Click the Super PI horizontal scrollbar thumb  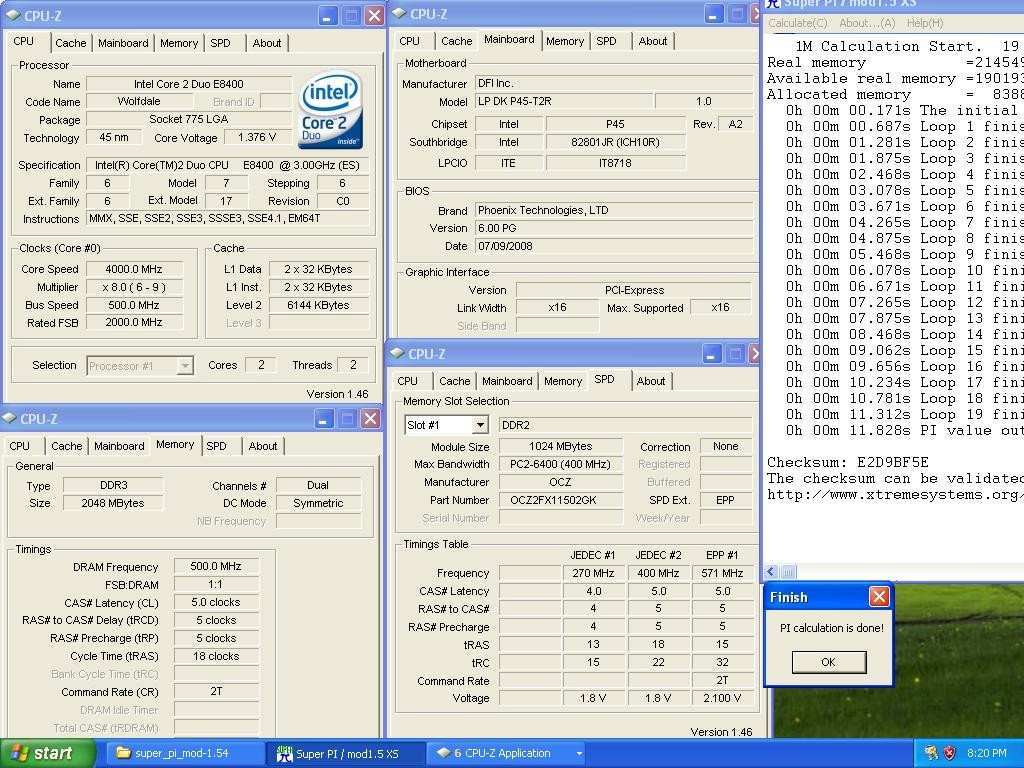coord(788,572)
